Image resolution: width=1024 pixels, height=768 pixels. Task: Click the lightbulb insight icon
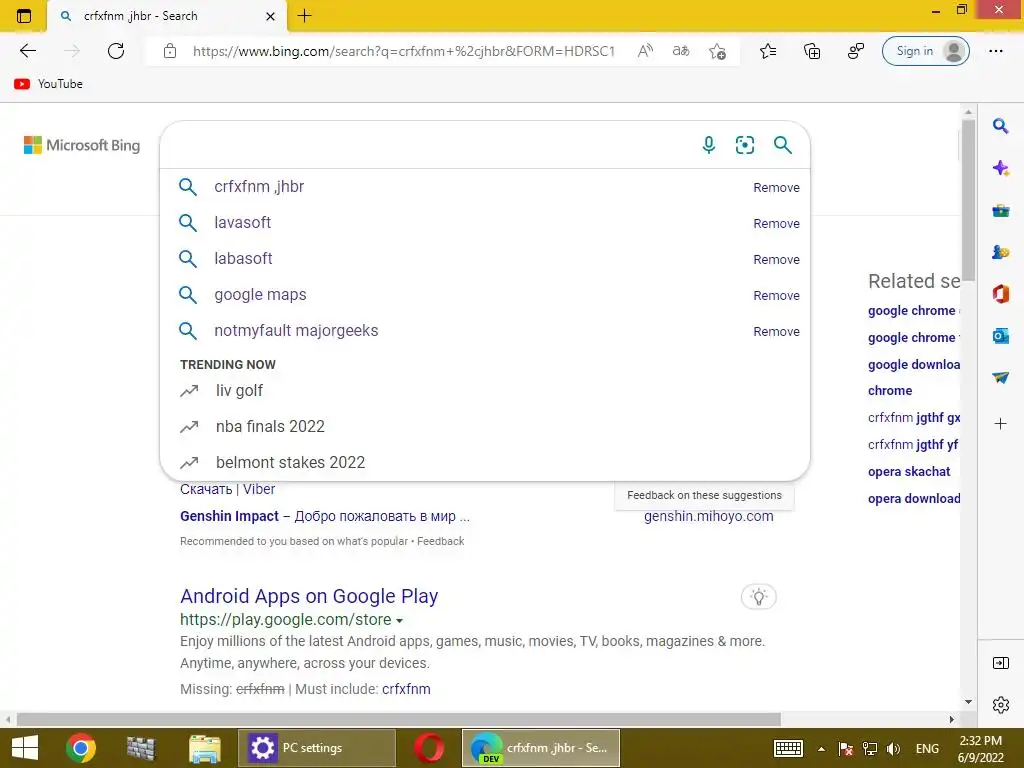tap(758, 597)
